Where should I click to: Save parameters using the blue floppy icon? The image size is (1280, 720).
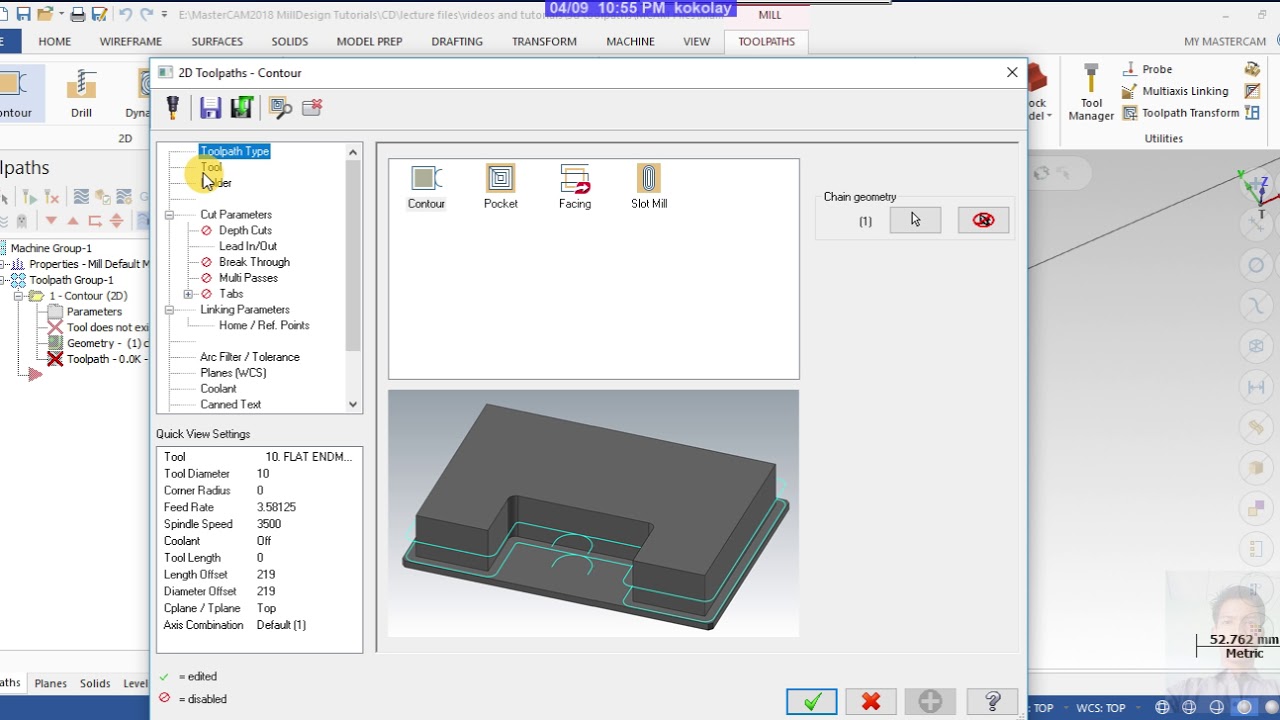tap(210, 108)
